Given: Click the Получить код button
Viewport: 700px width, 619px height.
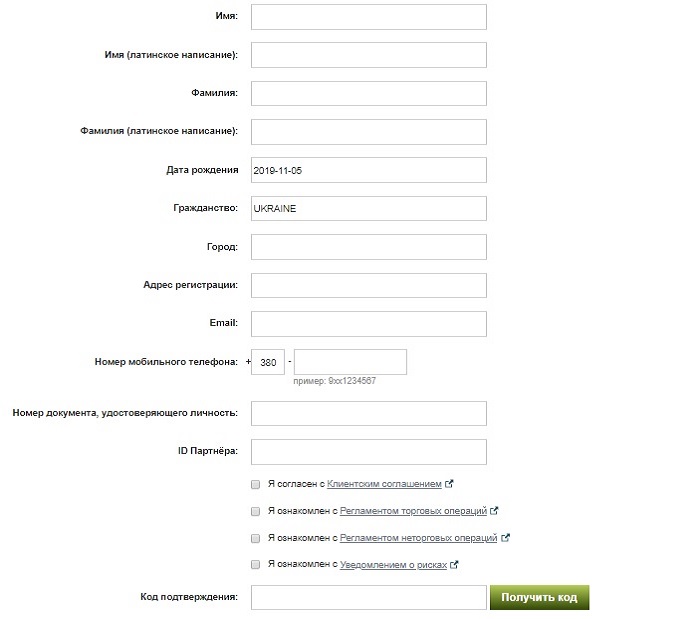Looking at the screenshot, I should [539, 598].
